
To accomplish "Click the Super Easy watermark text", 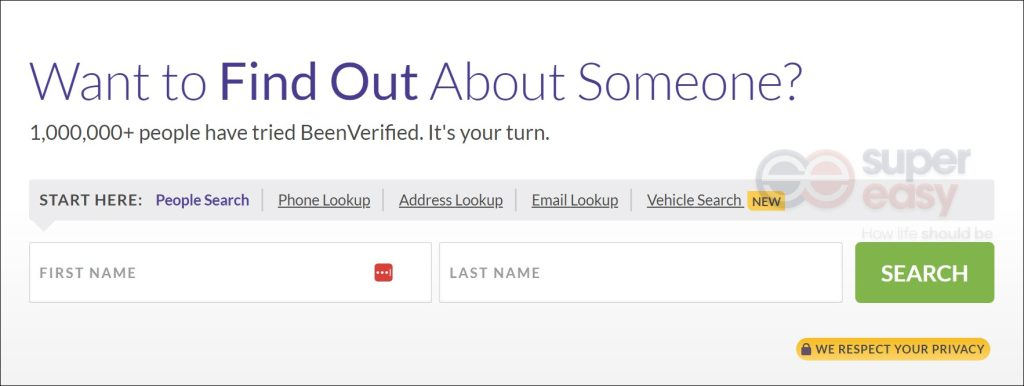I will pyautogui.click(x=914, y=182).
